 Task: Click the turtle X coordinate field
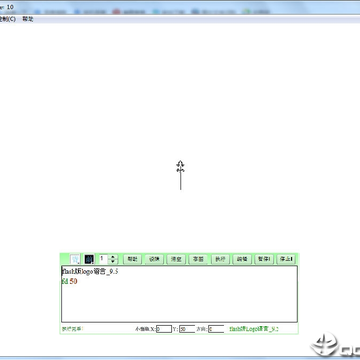click(x=164, y=329)
